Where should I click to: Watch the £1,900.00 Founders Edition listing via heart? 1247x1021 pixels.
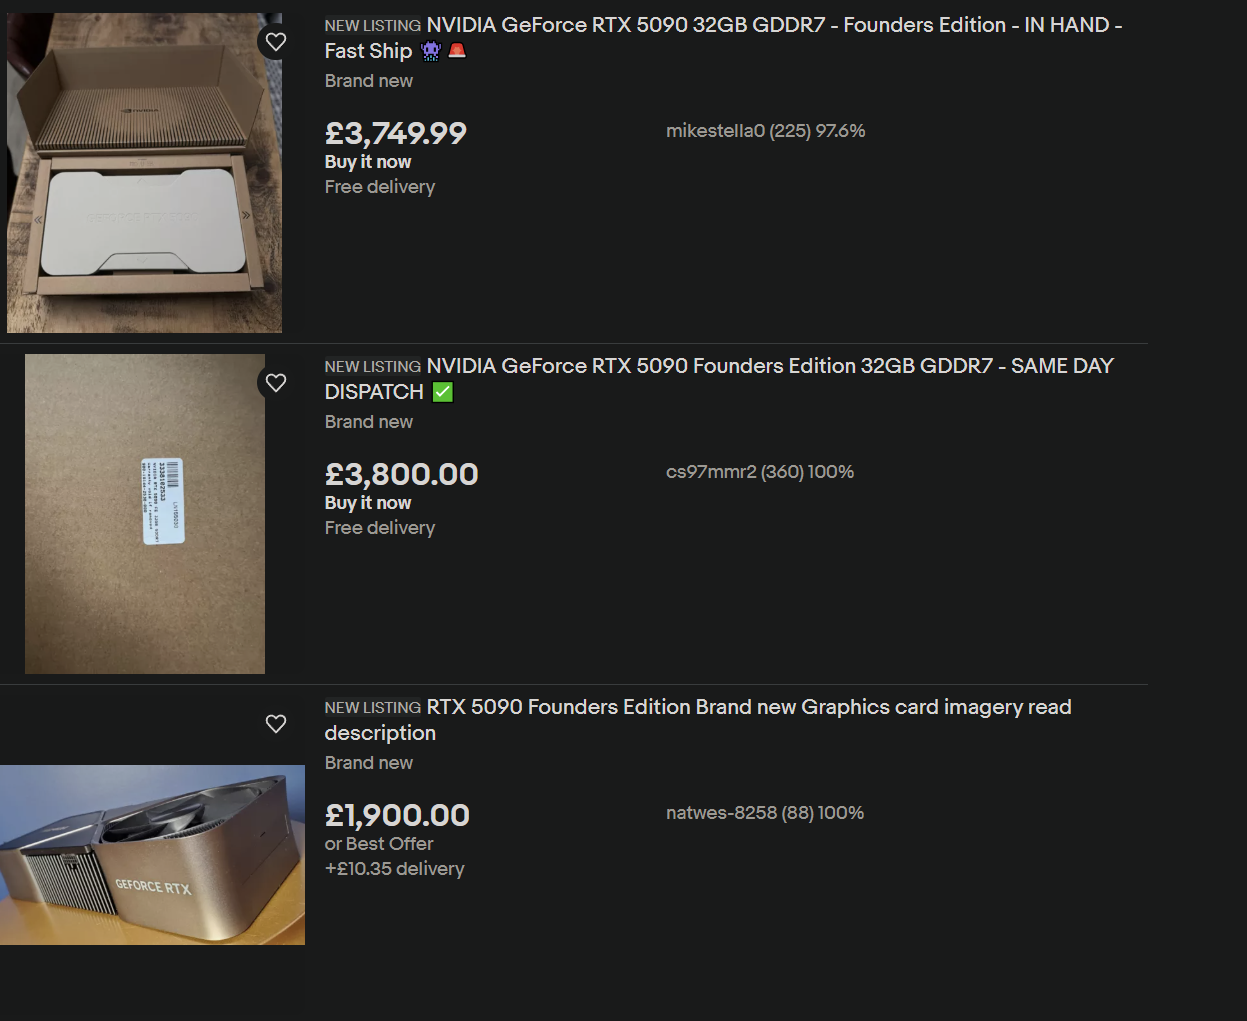click(x=276, y=724)
